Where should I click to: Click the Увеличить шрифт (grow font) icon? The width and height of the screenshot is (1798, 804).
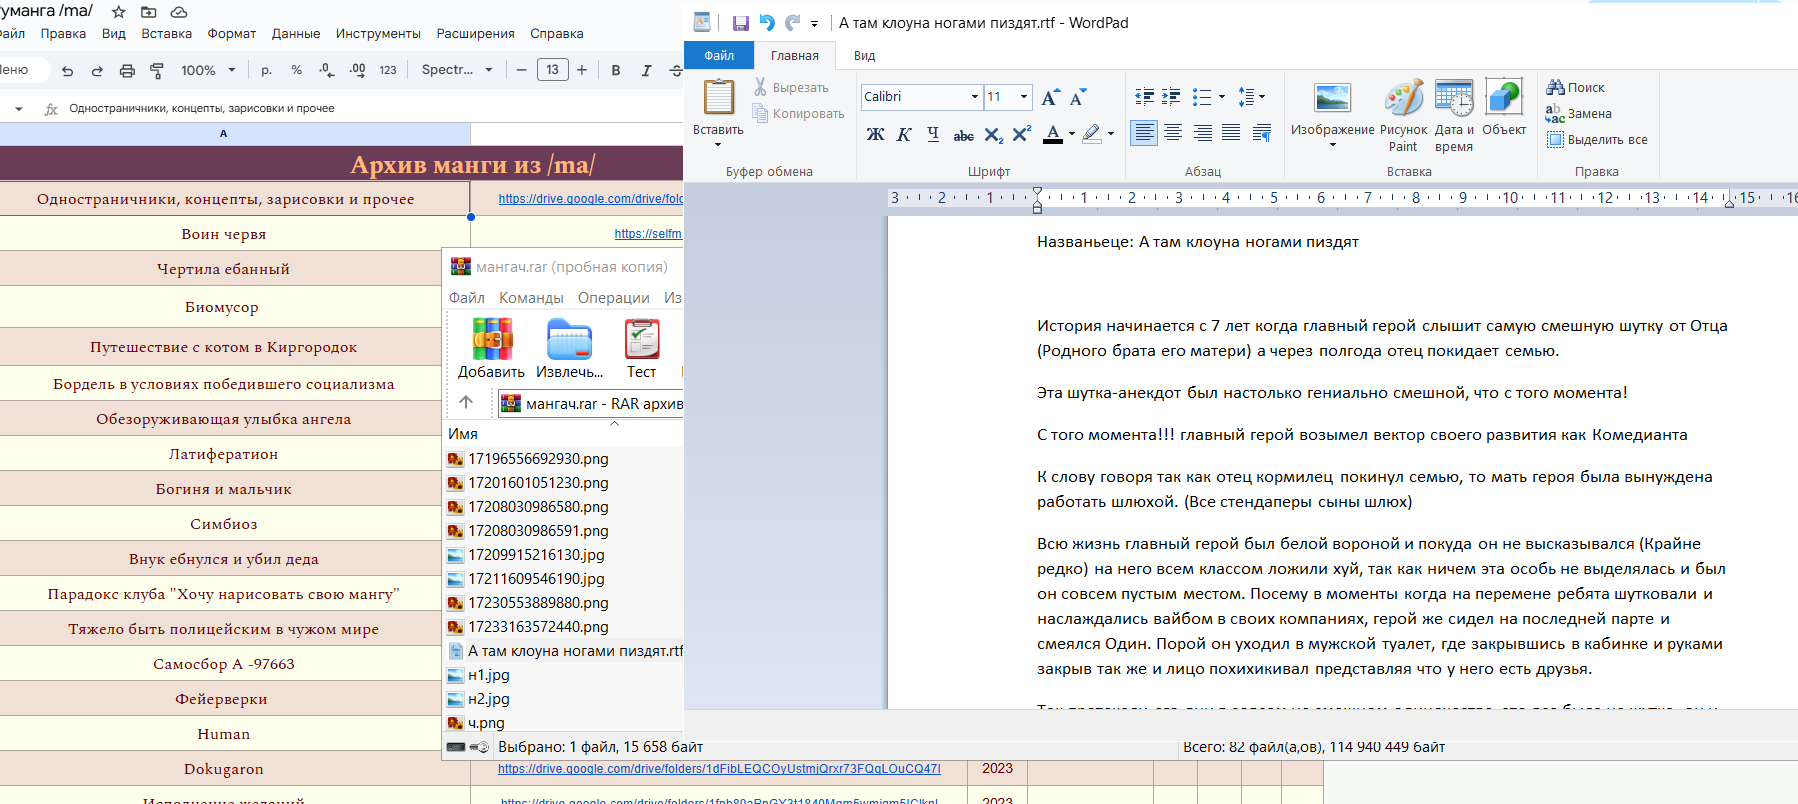1049,97
